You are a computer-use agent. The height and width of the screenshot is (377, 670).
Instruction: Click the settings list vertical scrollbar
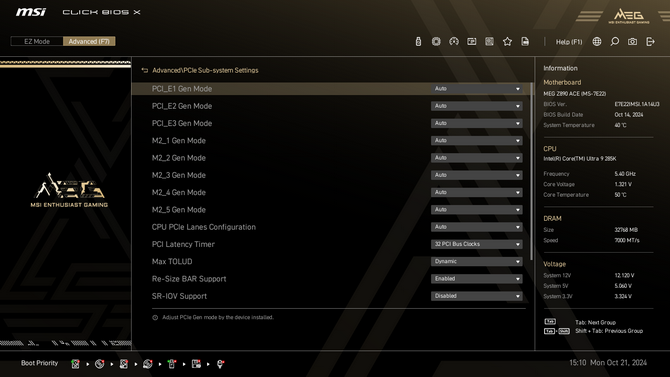point(532,171)
